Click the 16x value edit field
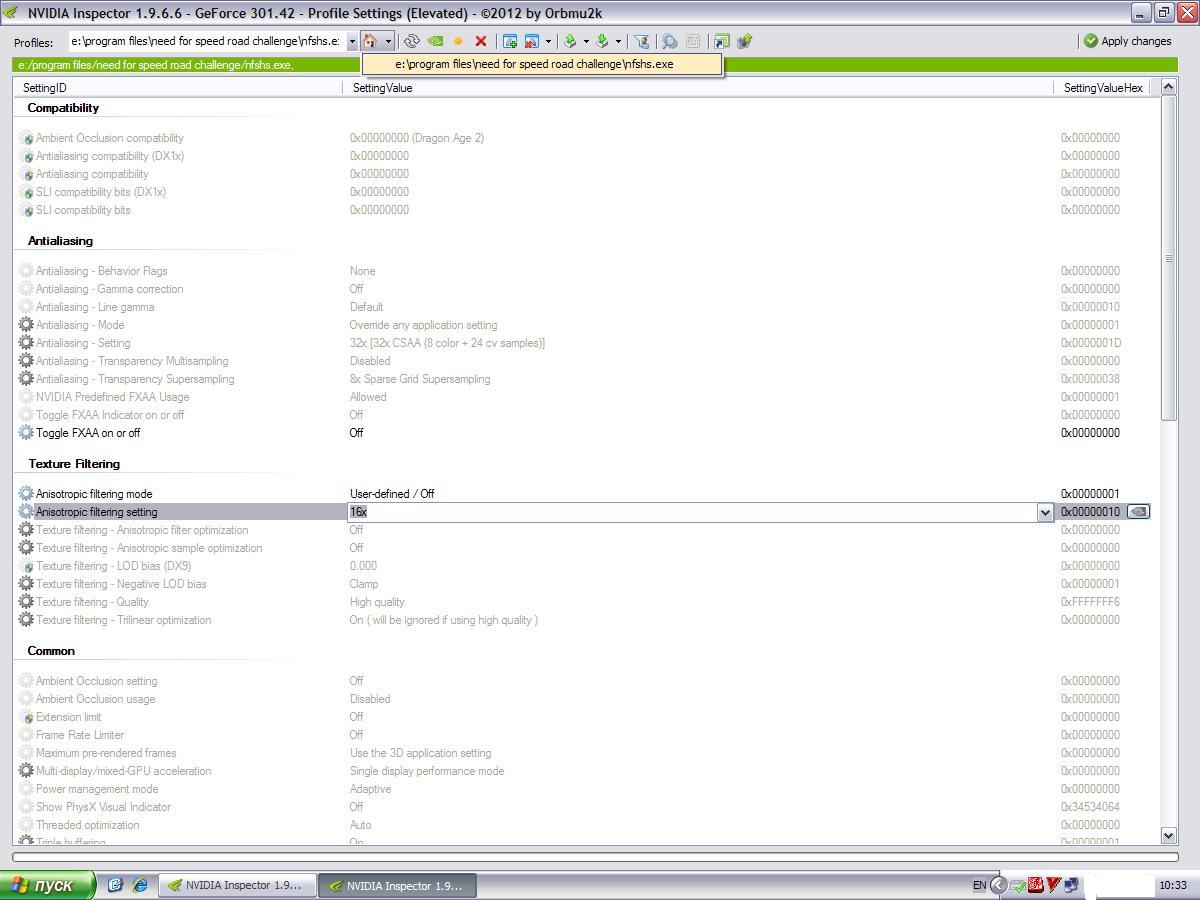 [x=692, y=512]
